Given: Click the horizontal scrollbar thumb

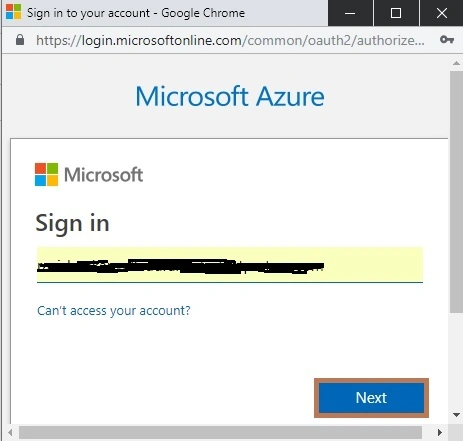Looking at the screenshot, I should point(220,433).
